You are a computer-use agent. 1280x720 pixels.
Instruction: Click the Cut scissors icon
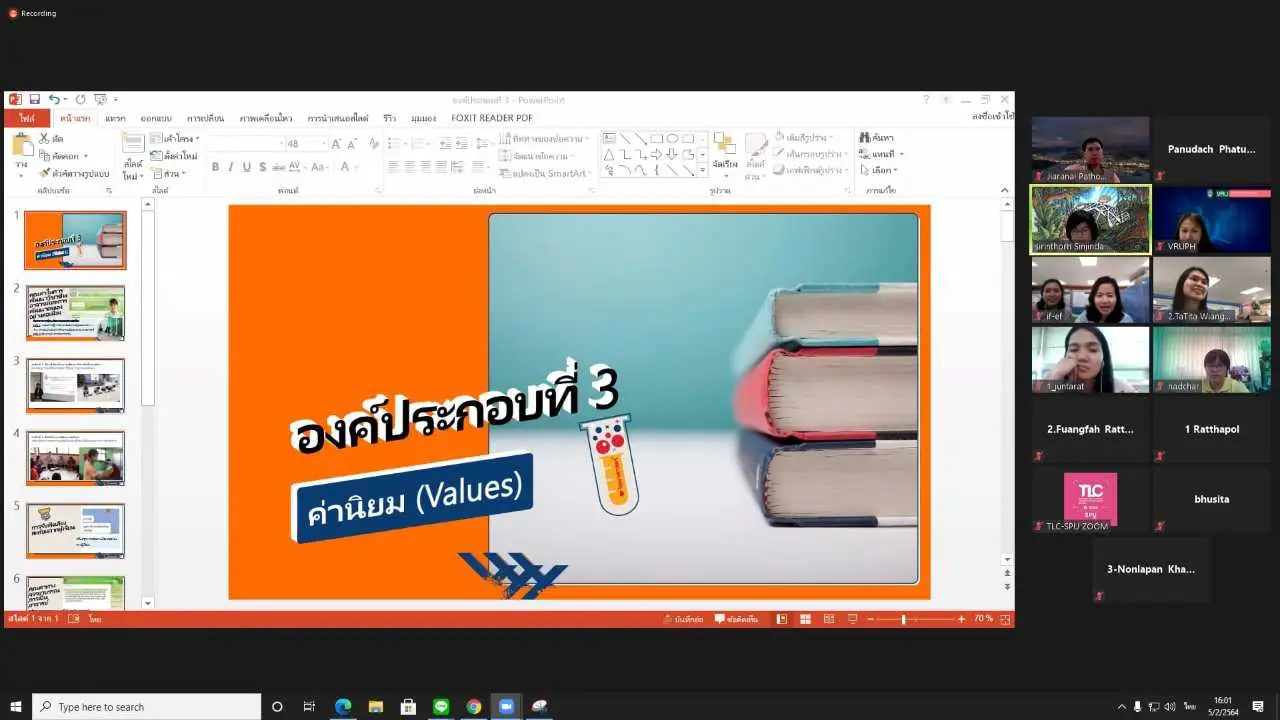[44, 139]
